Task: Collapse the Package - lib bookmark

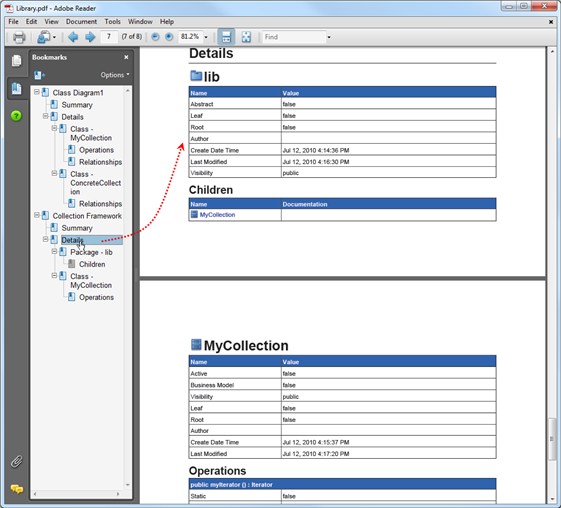Action: point(54,251)
